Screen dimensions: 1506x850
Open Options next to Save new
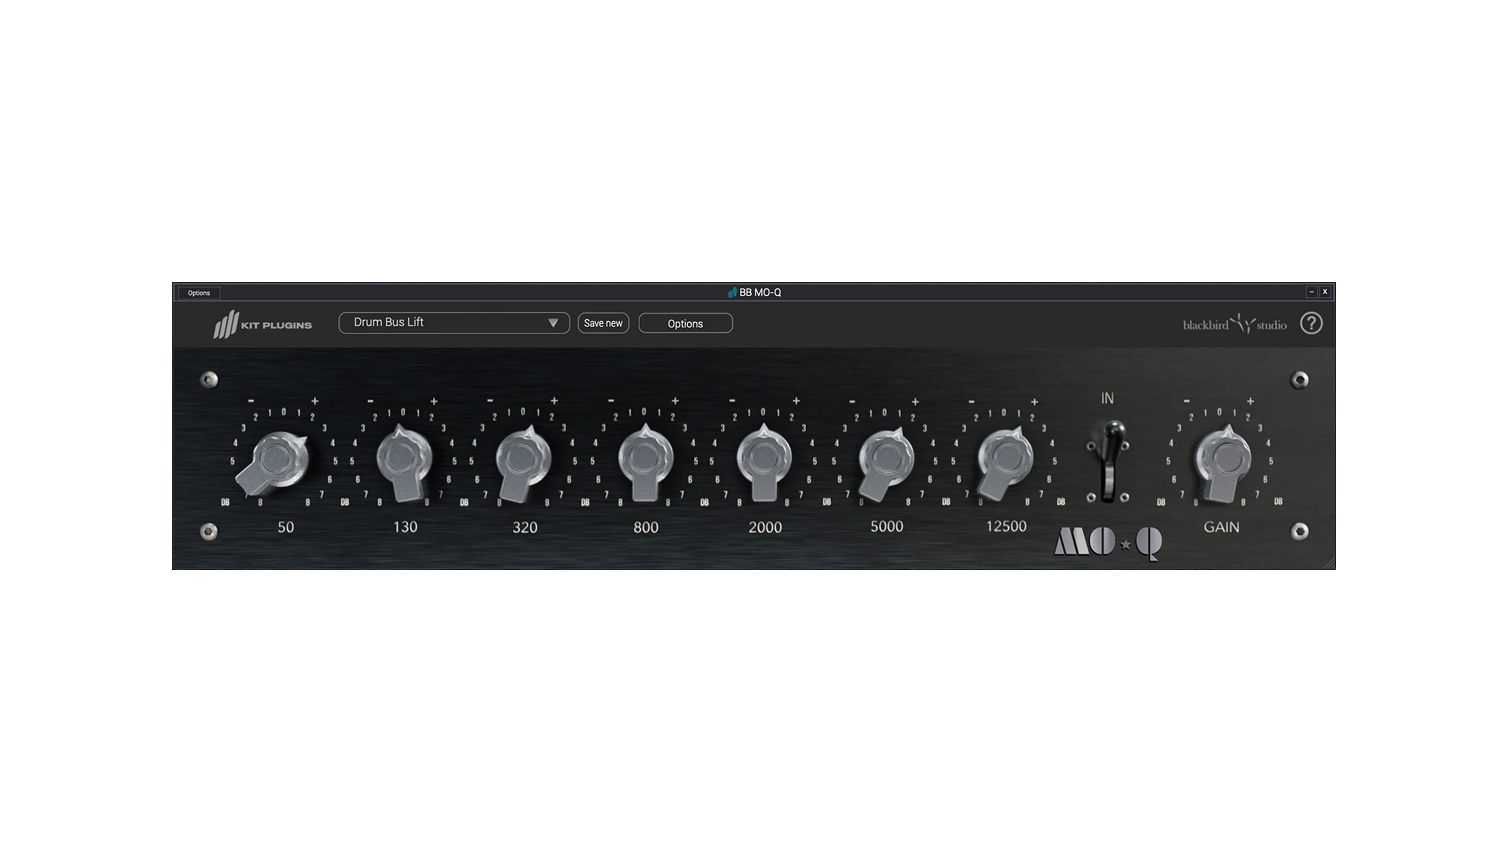tap(685, 323)
